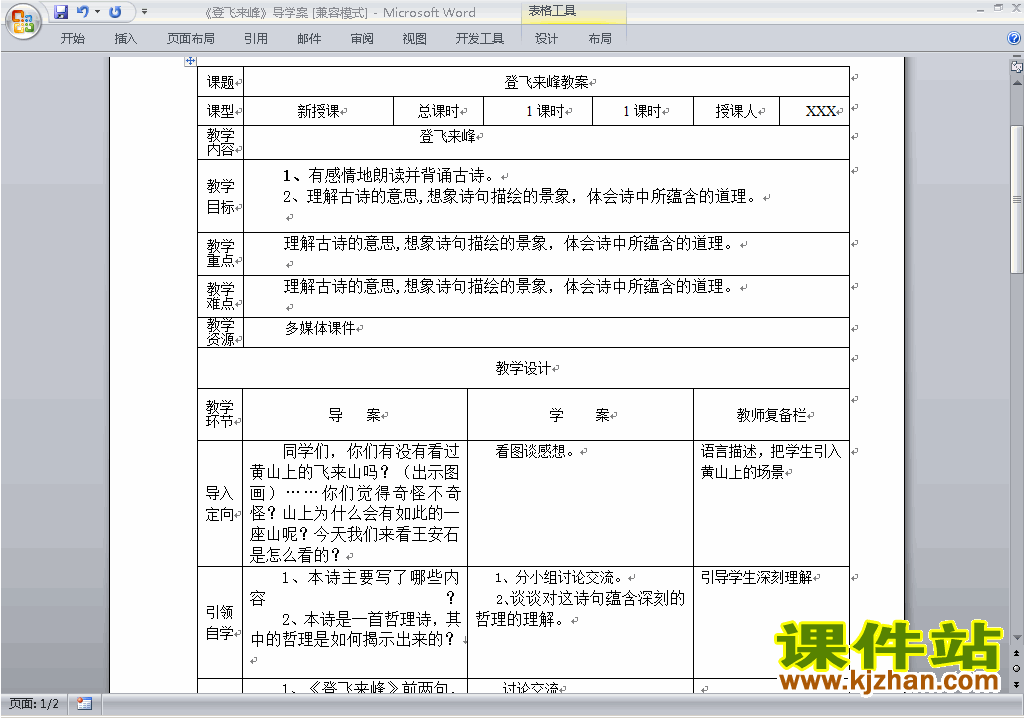Screen dimensions: 1024x718
Task: Save the document using the floppy disk icon
Action: [x=61, y=12]
